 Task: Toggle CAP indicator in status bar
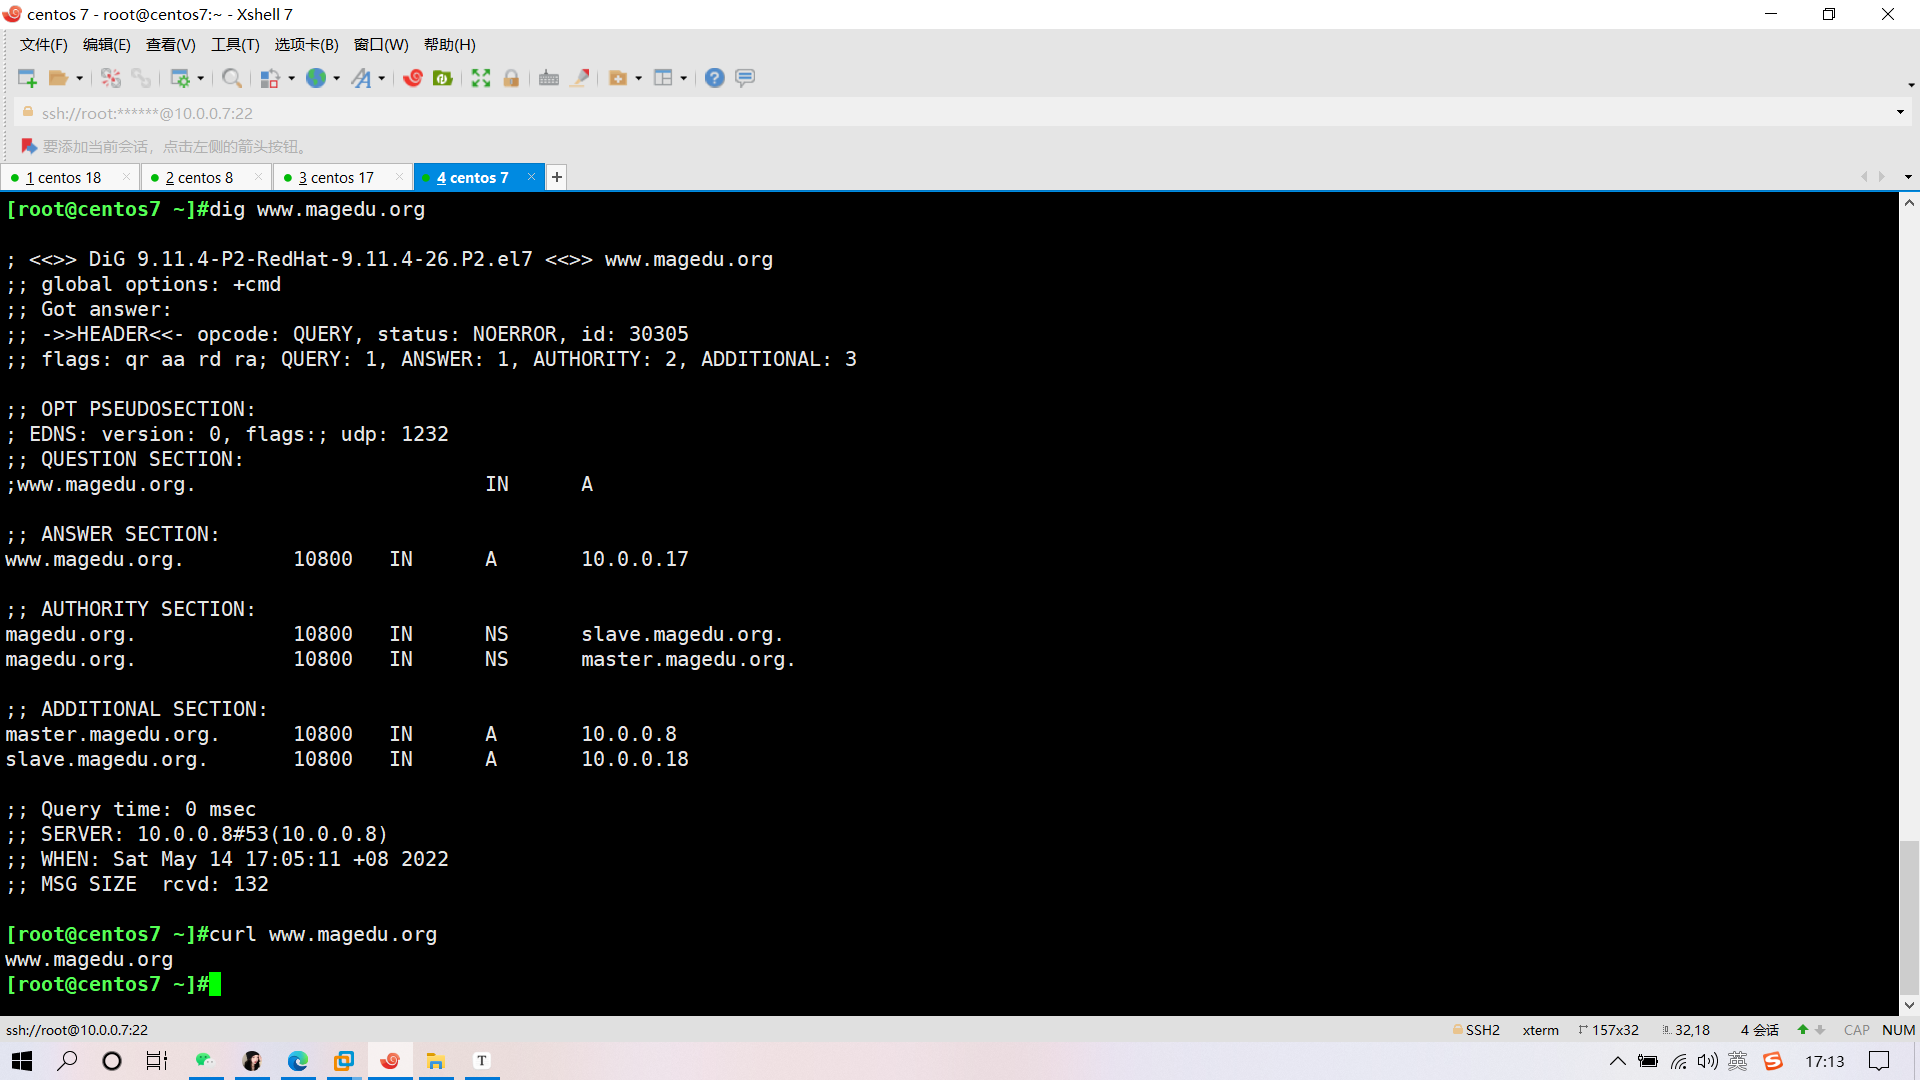coord(1856,1030)
